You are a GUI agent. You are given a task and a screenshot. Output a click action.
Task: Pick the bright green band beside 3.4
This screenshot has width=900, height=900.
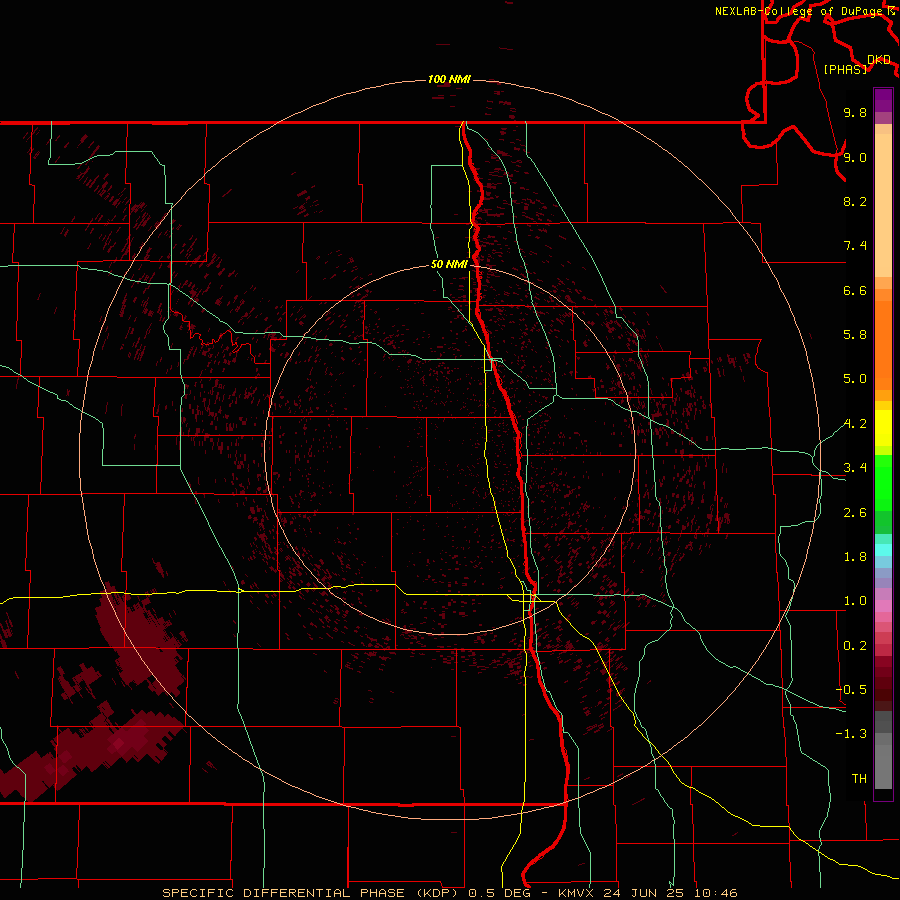[883, 483]
